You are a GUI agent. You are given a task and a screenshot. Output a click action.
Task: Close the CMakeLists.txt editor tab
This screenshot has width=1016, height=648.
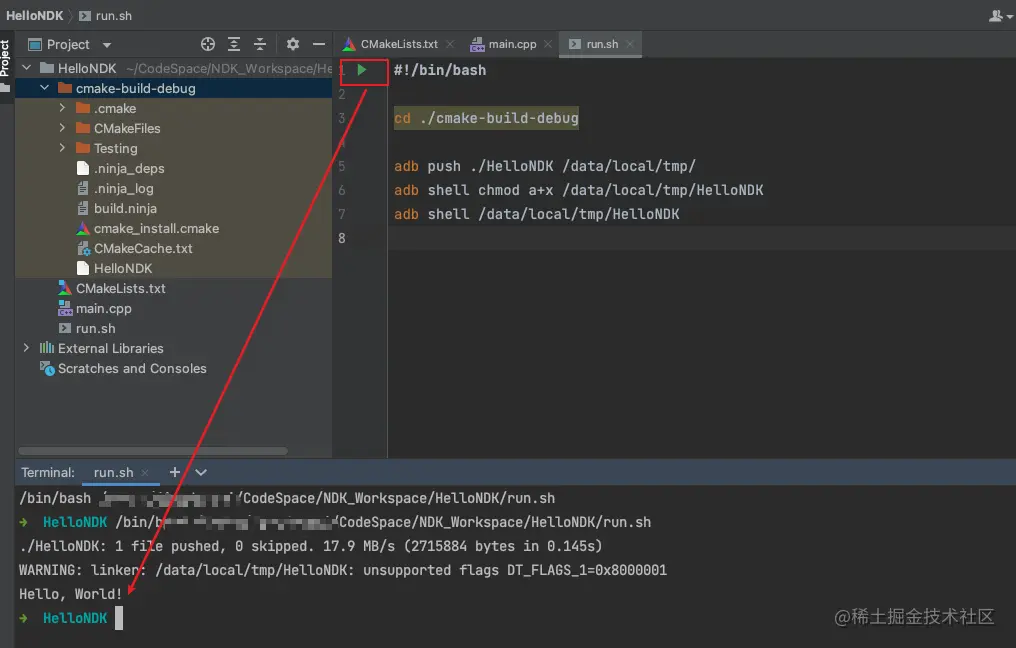pos(450,44)
